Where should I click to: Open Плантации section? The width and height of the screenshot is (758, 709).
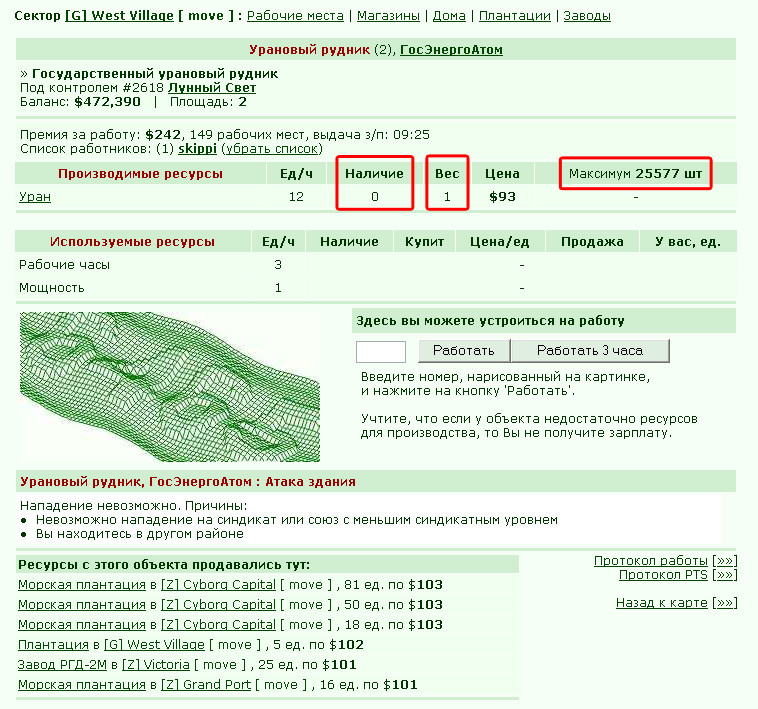(x=514, y=15)
